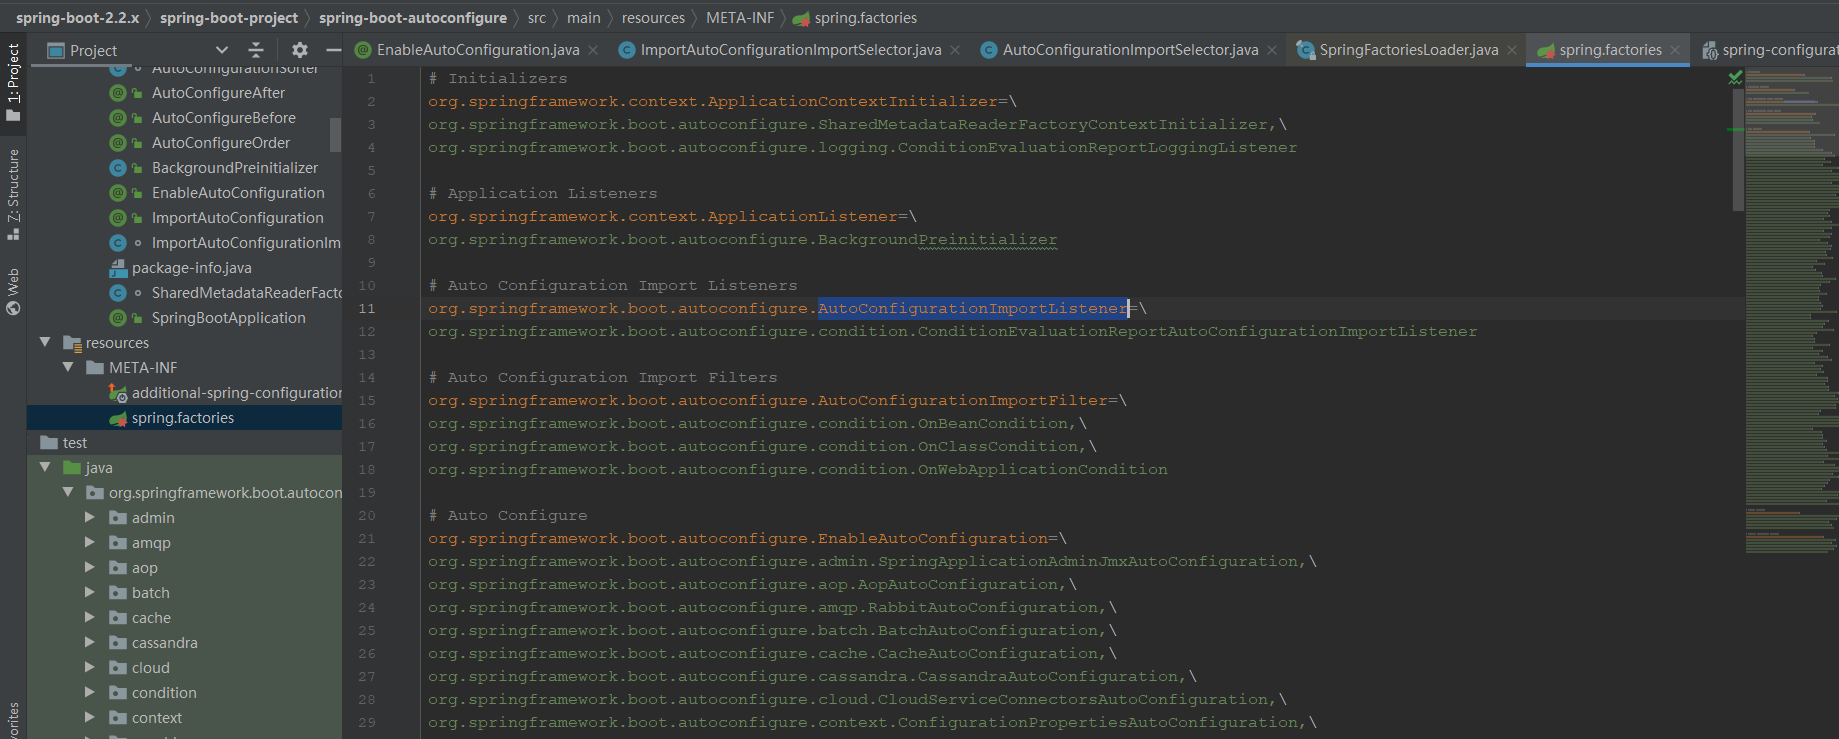Image resolution: width=1839 pixels, height=739 pixels.
Task: Open Project panel settings gear
Action: tap(300, 50)
